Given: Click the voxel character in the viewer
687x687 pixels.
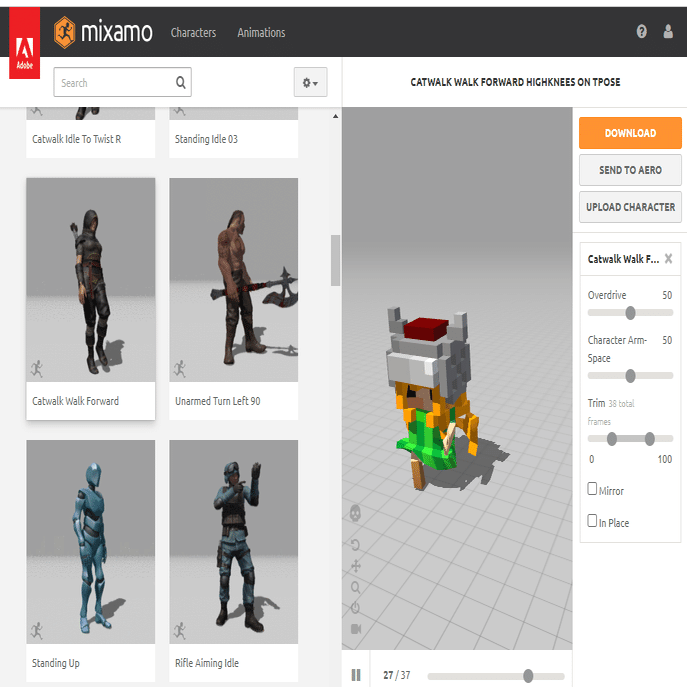Looking at the screenshot, I should [434, 397].
